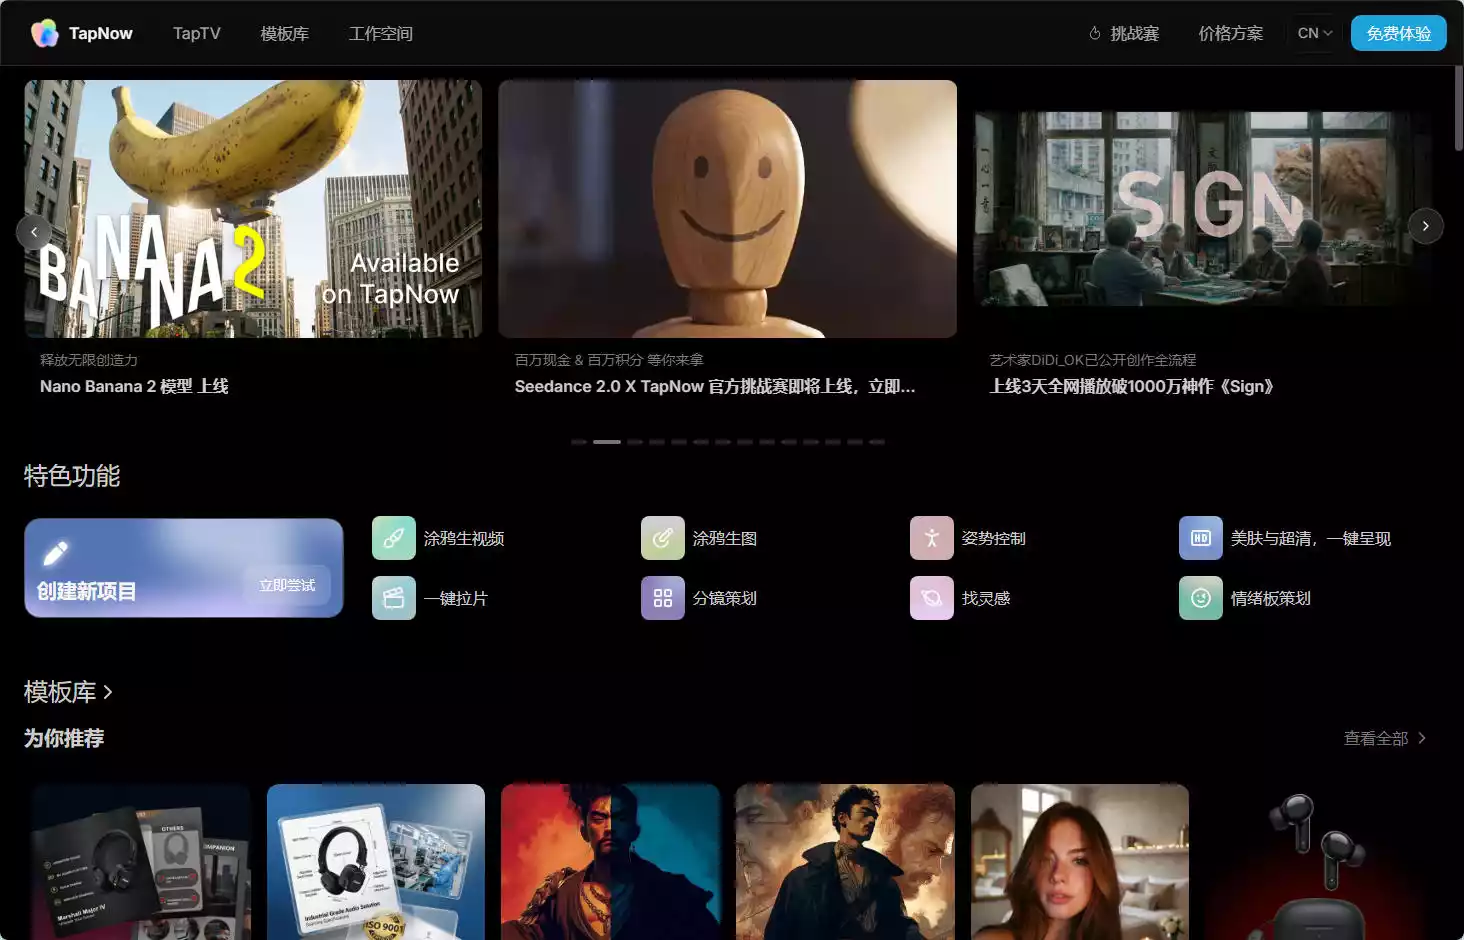1464x940 pixels.
Task: Click the 涂鸦生视频 feature icon
Action: (x=394, y=538)
